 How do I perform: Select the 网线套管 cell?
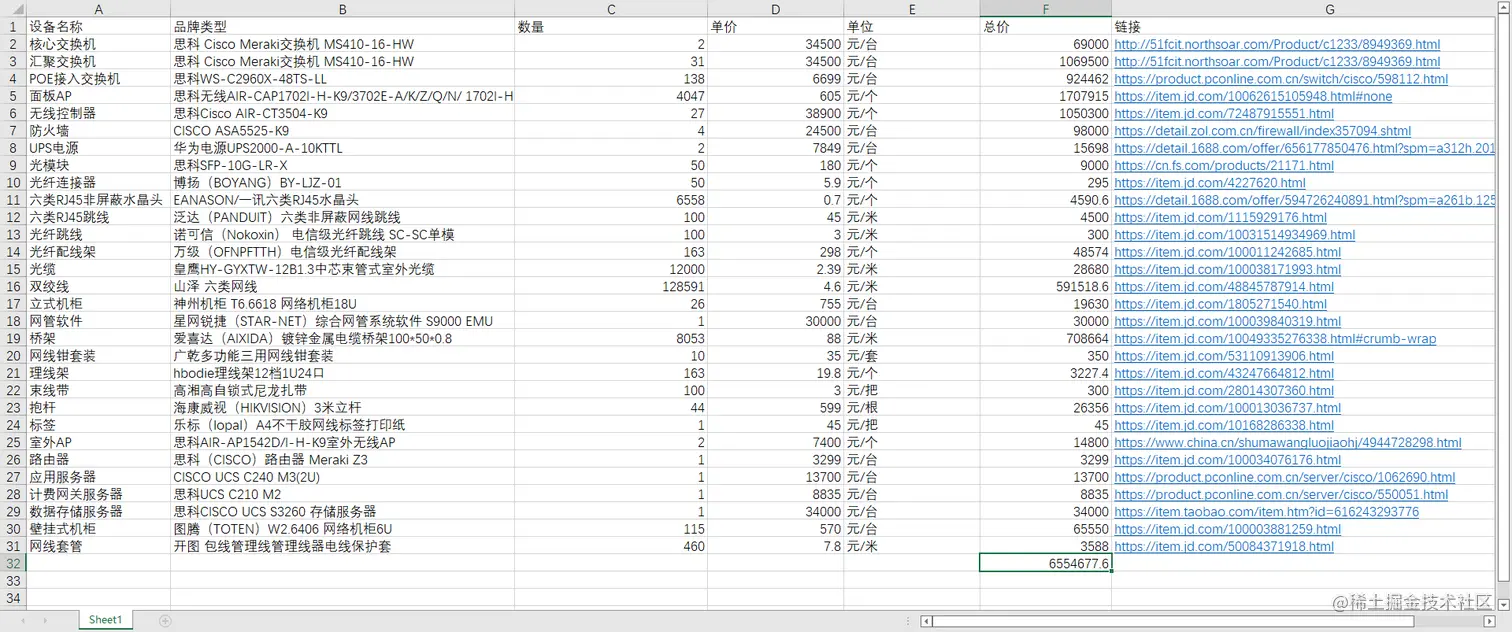tap(98, 546)
